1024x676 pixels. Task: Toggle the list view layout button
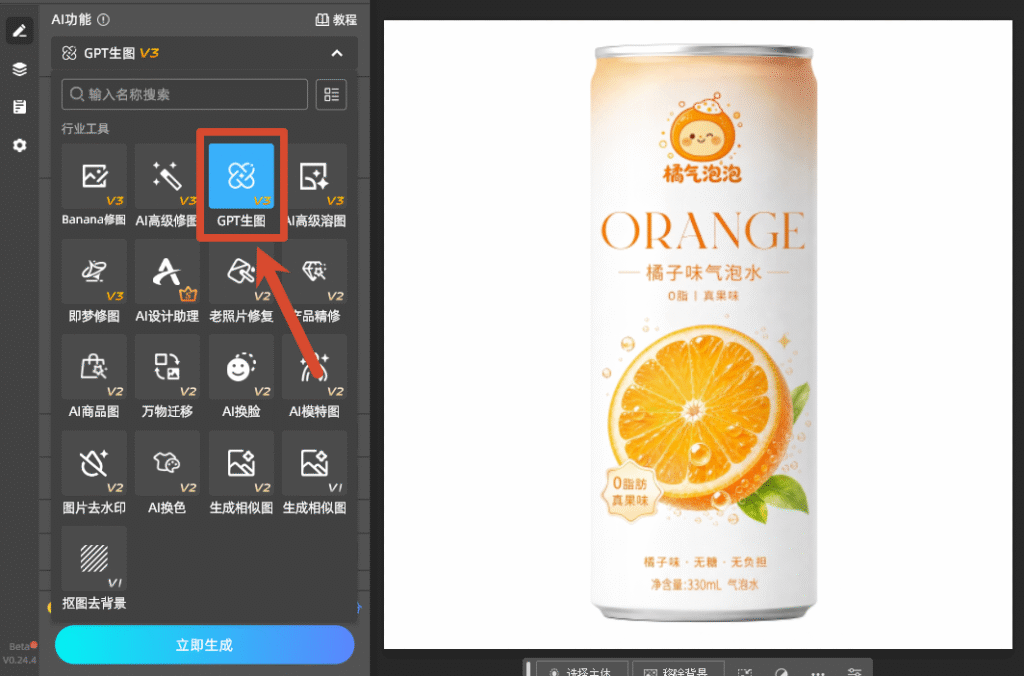tap(331, 95)
